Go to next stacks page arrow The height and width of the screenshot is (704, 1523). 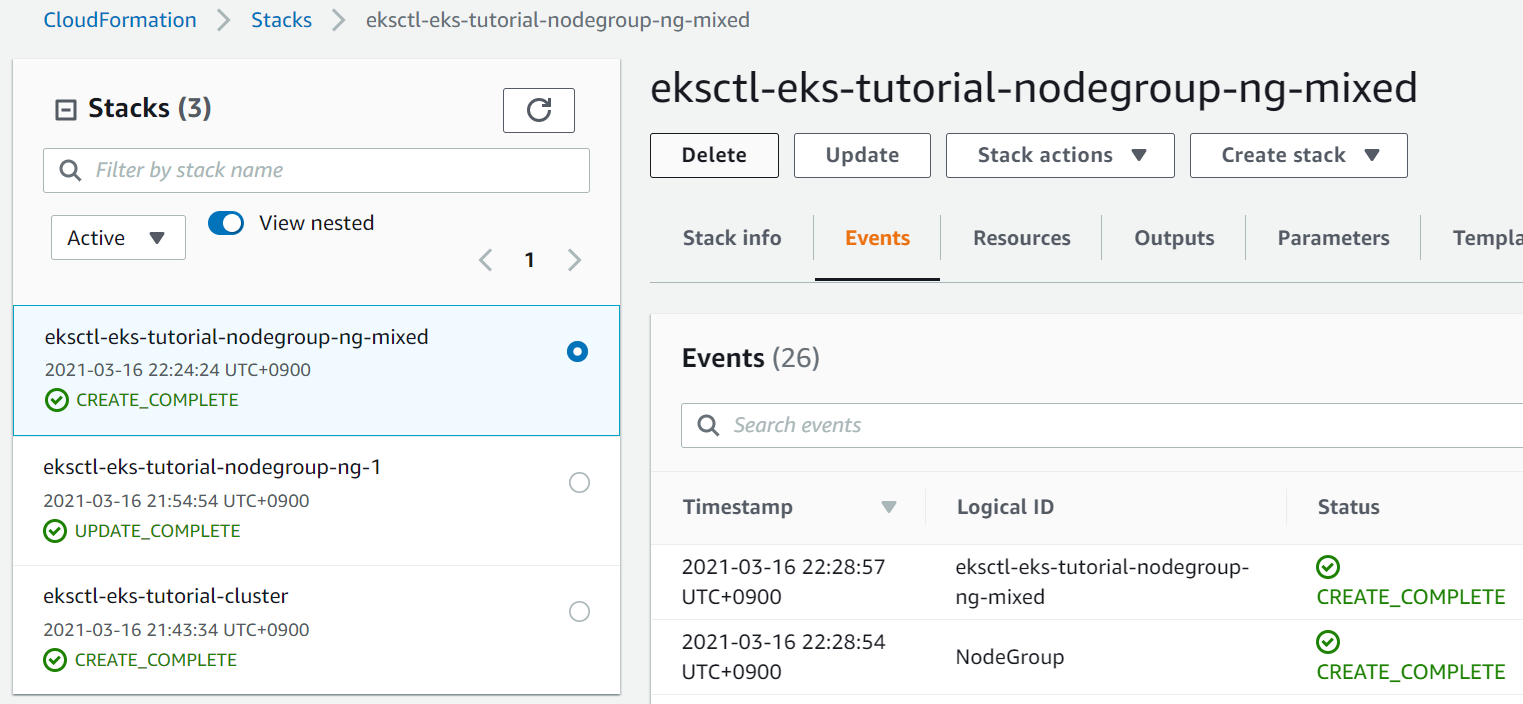tap(574, 261)
